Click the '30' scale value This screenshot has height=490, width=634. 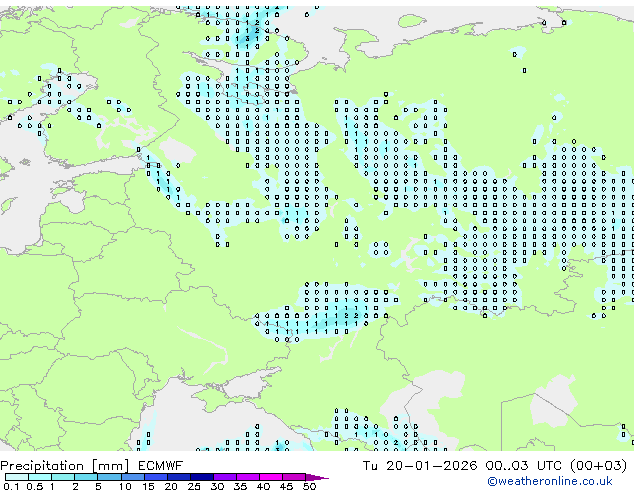[x=217, y=486]
